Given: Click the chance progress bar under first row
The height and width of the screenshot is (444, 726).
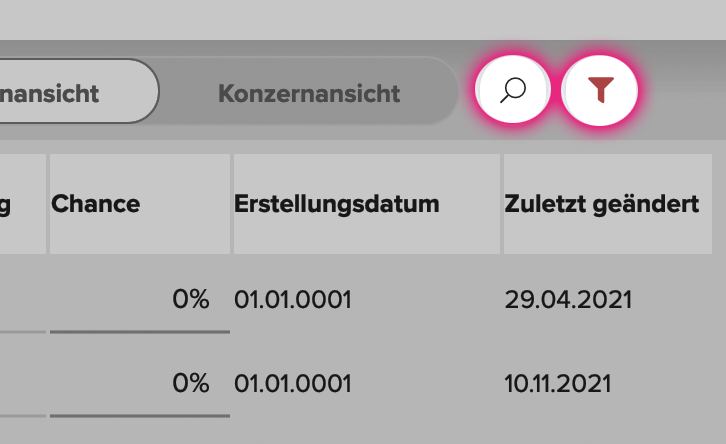Looking at the screenshot, I should pos(140,332).
